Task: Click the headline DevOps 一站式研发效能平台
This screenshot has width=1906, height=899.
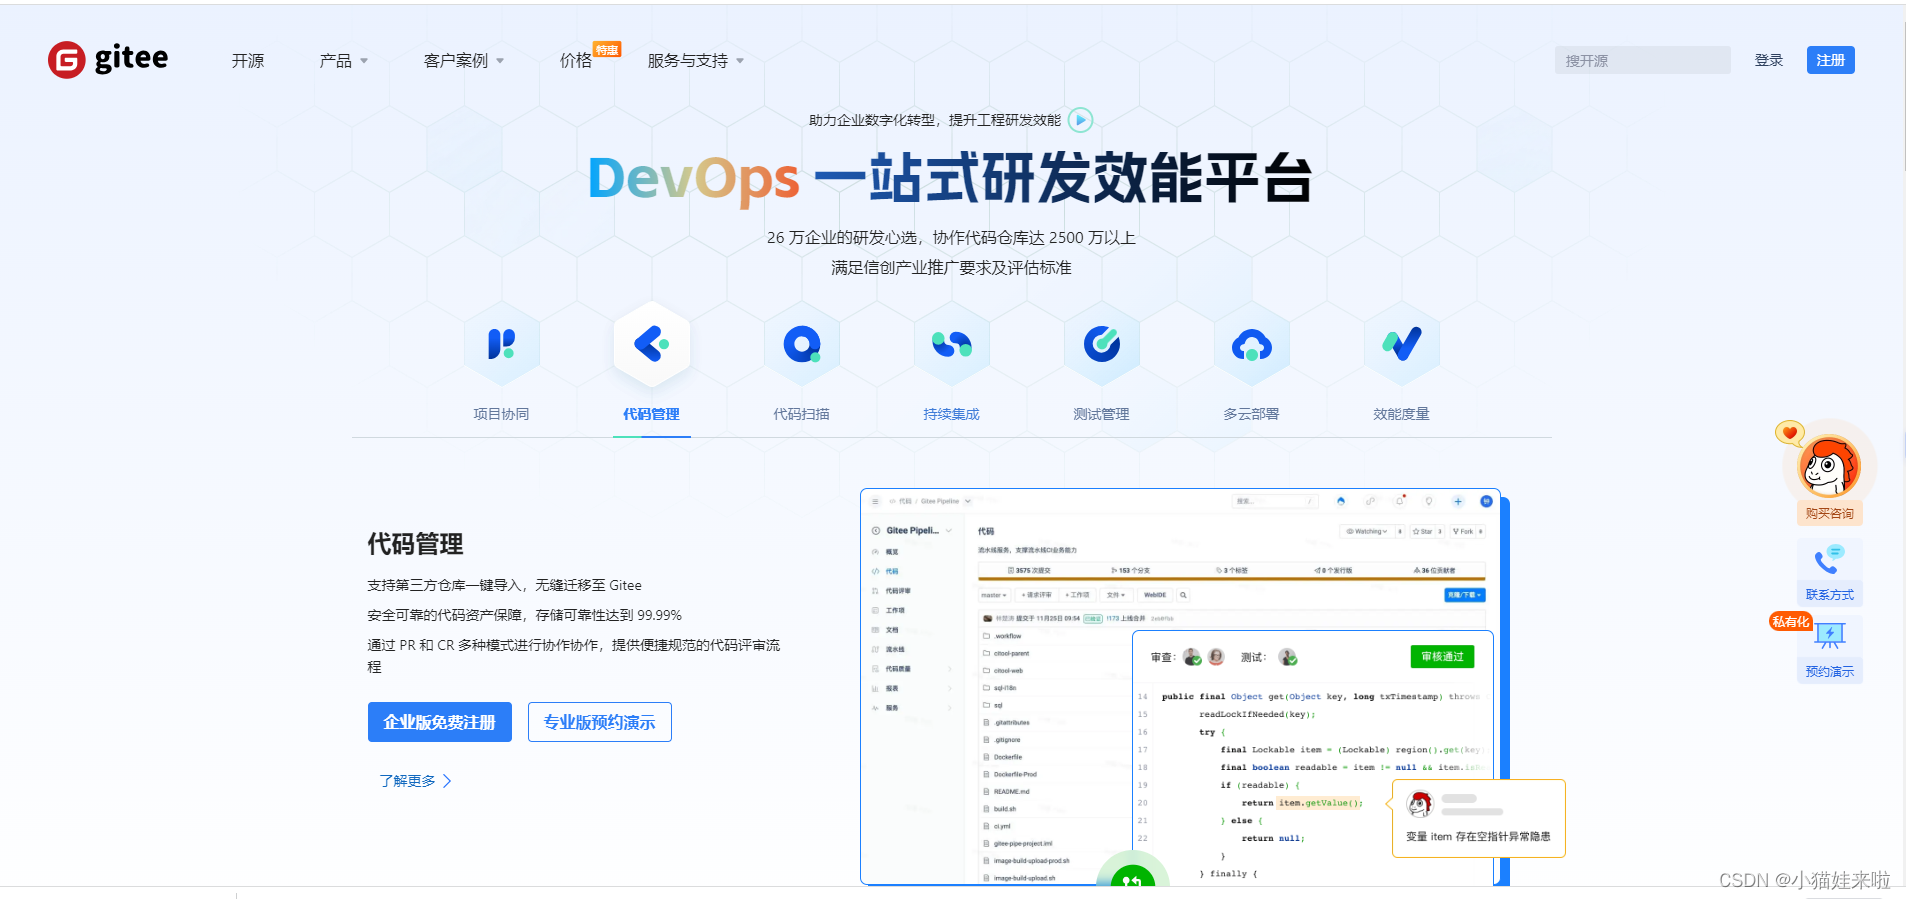Action: (x=951, y=179)
